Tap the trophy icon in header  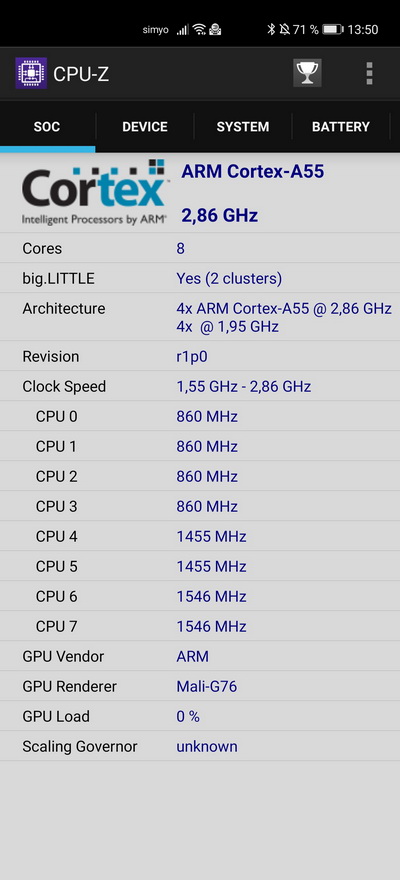tap(307, 73)
